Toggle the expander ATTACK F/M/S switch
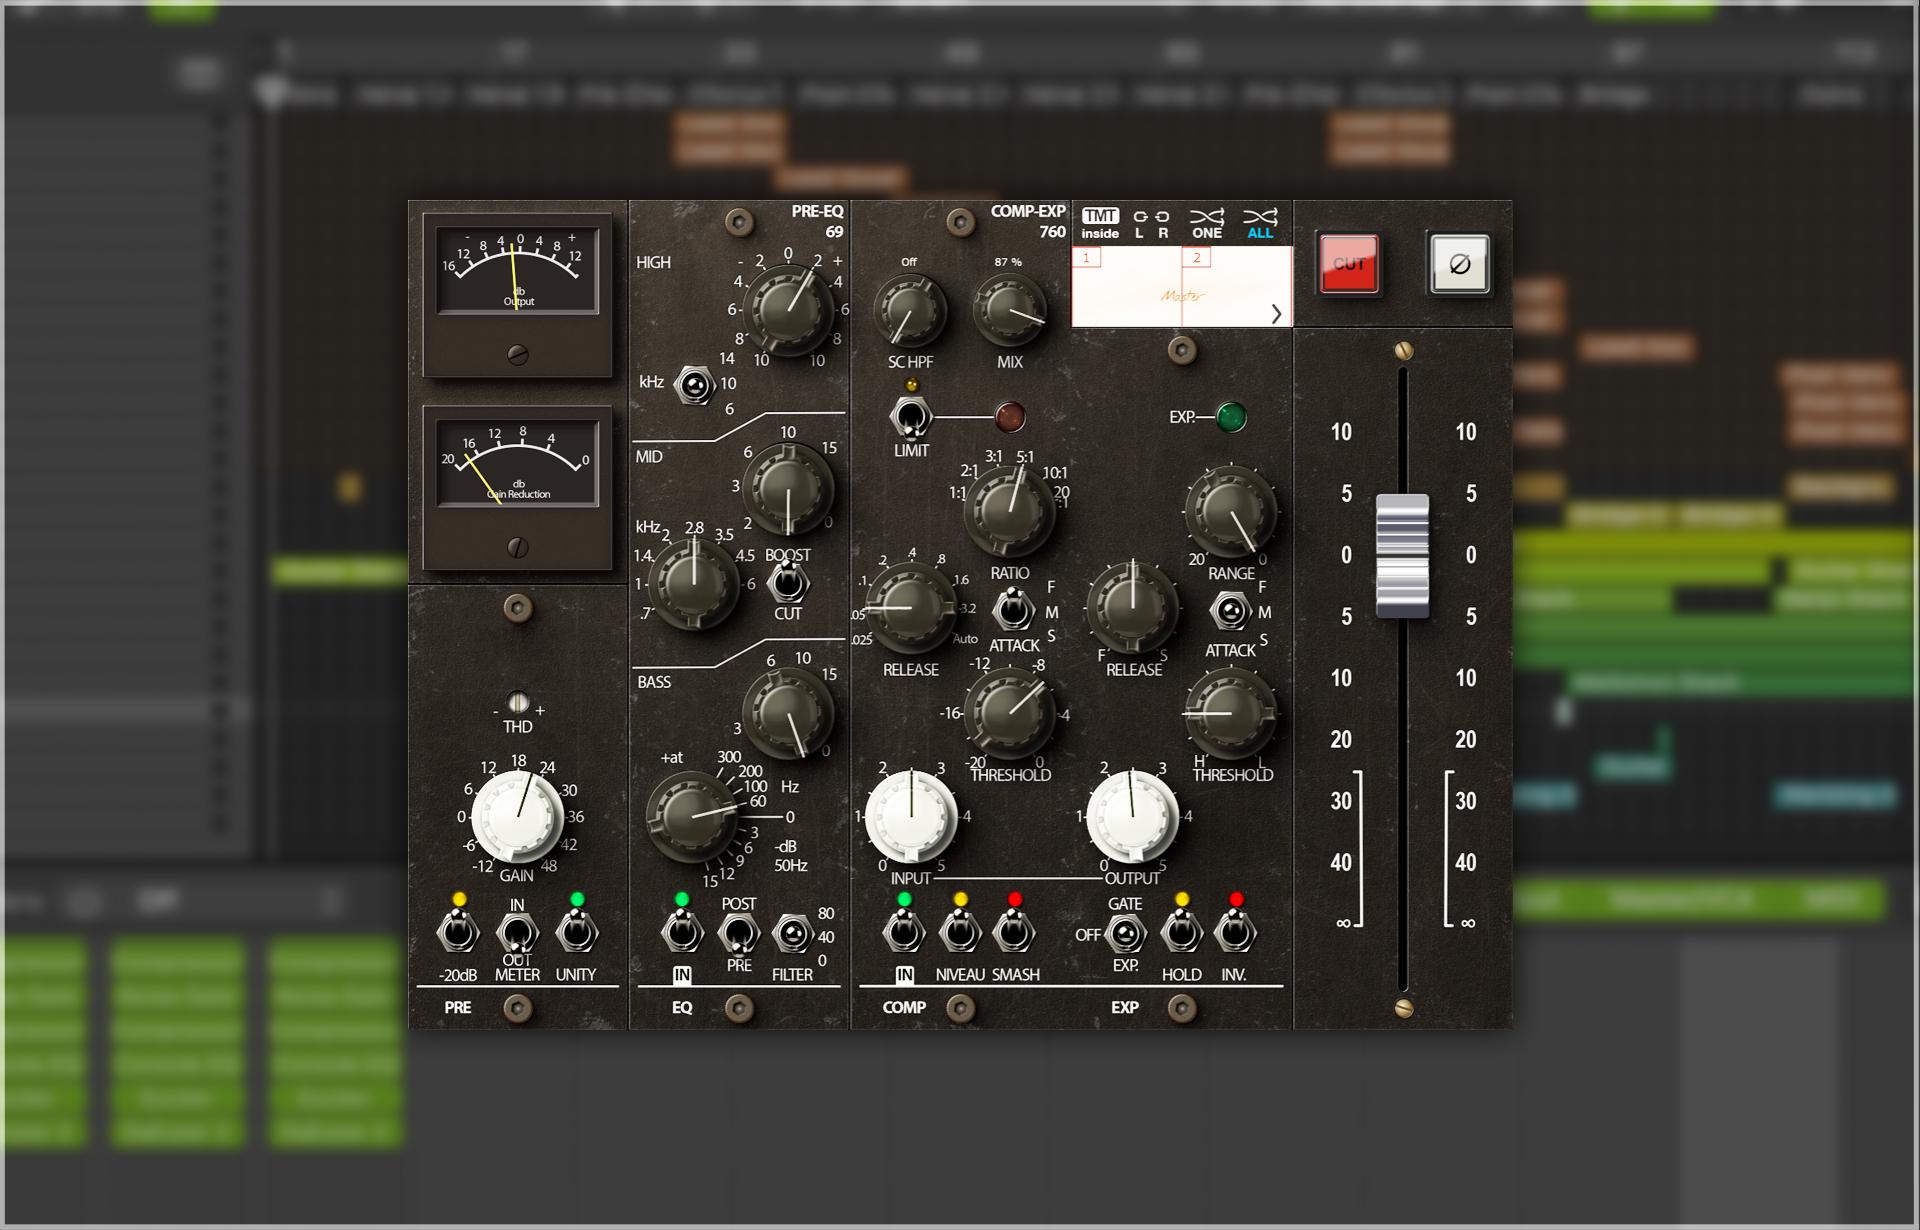Viewport: 1920px width, 1230px height. pos(1230,611)
